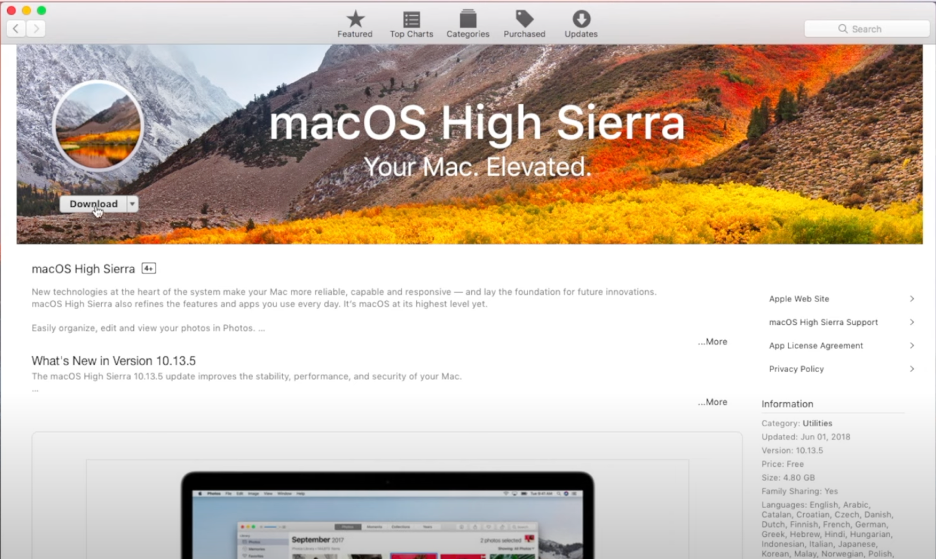Viewport: 936px width, 560px height.
Task: Open the macOS High Sierra Support link
Action: tap(823, 322)
